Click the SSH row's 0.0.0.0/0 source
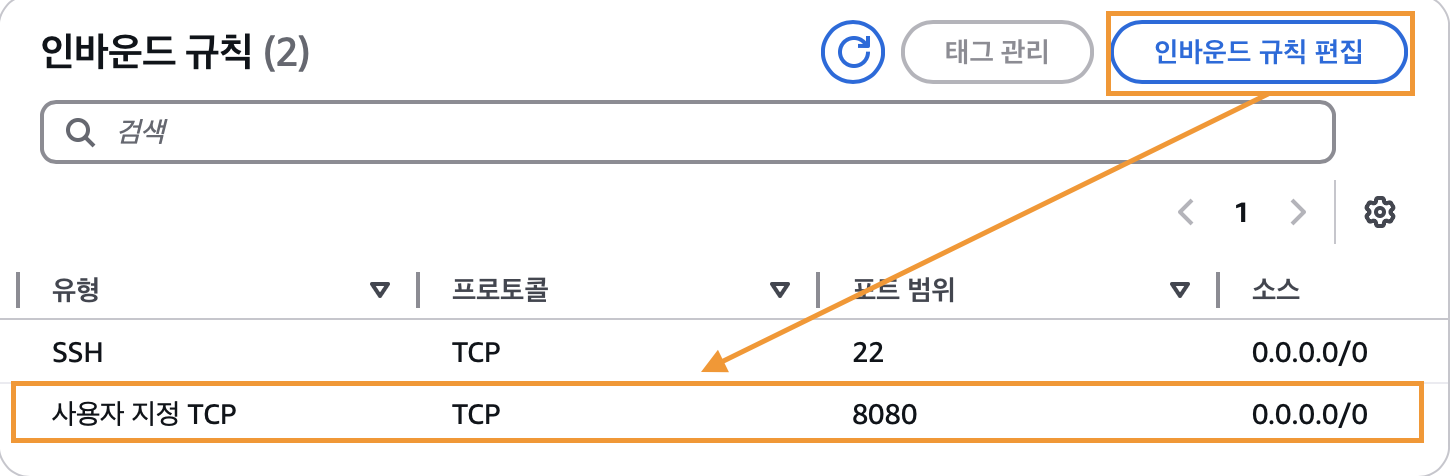Screen dimensions: 1454x476 1309,353
